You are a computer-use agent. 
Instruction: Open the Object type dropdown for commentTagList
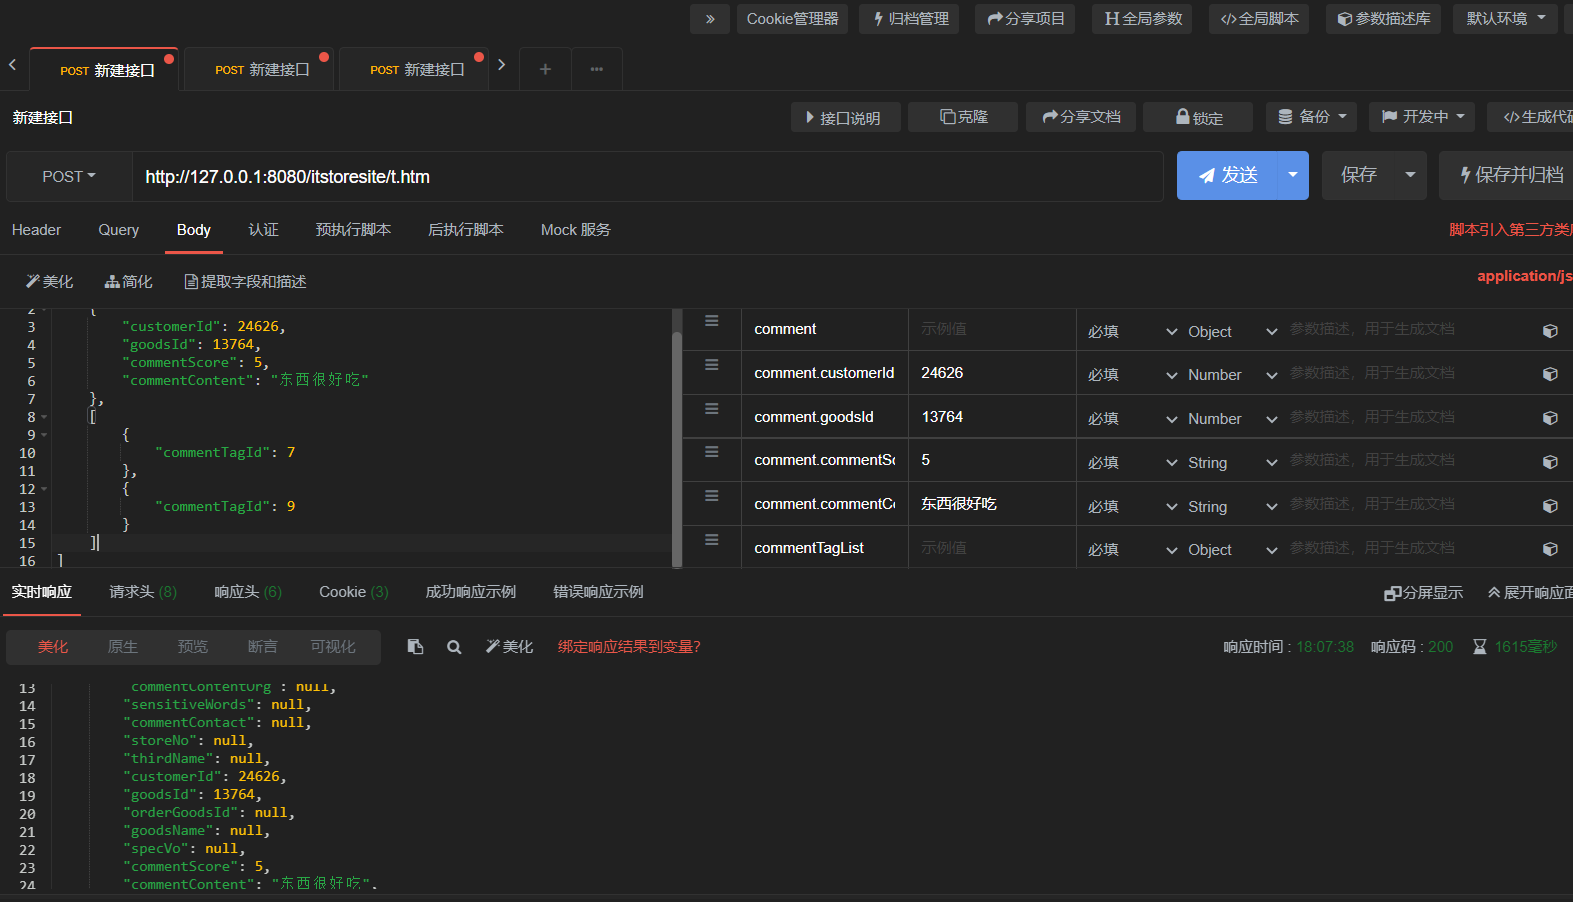[1232, 550]
